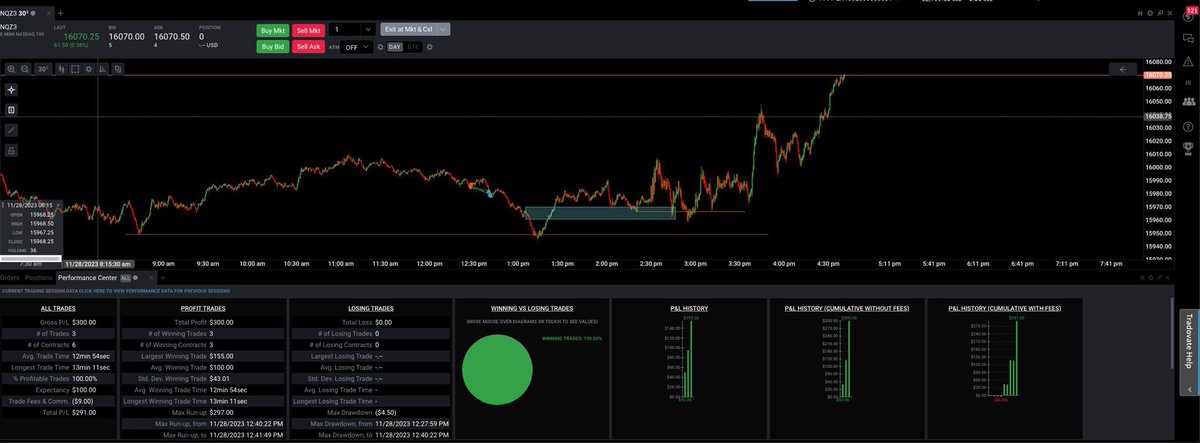Click the P&L HISTORY chart heading
The width and height of the screenshot is (1200, 443).
coord(688,309)
